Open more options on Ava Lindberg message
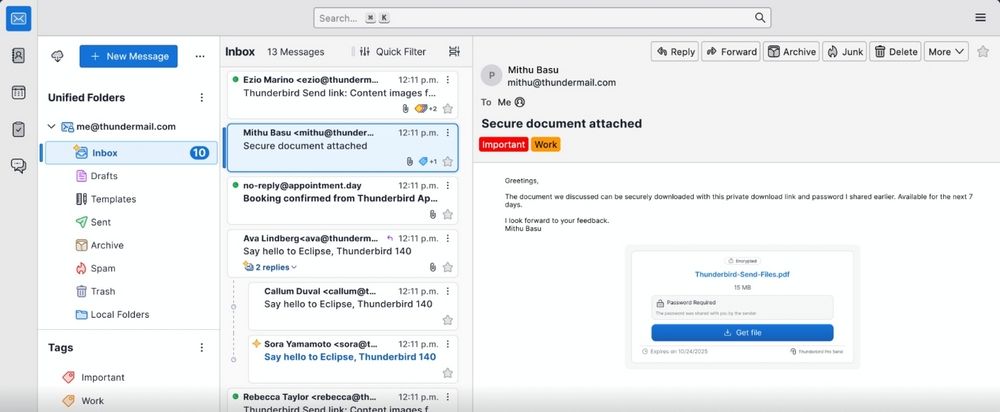This screenshot has width=1000, height=412. pos(448,238)
